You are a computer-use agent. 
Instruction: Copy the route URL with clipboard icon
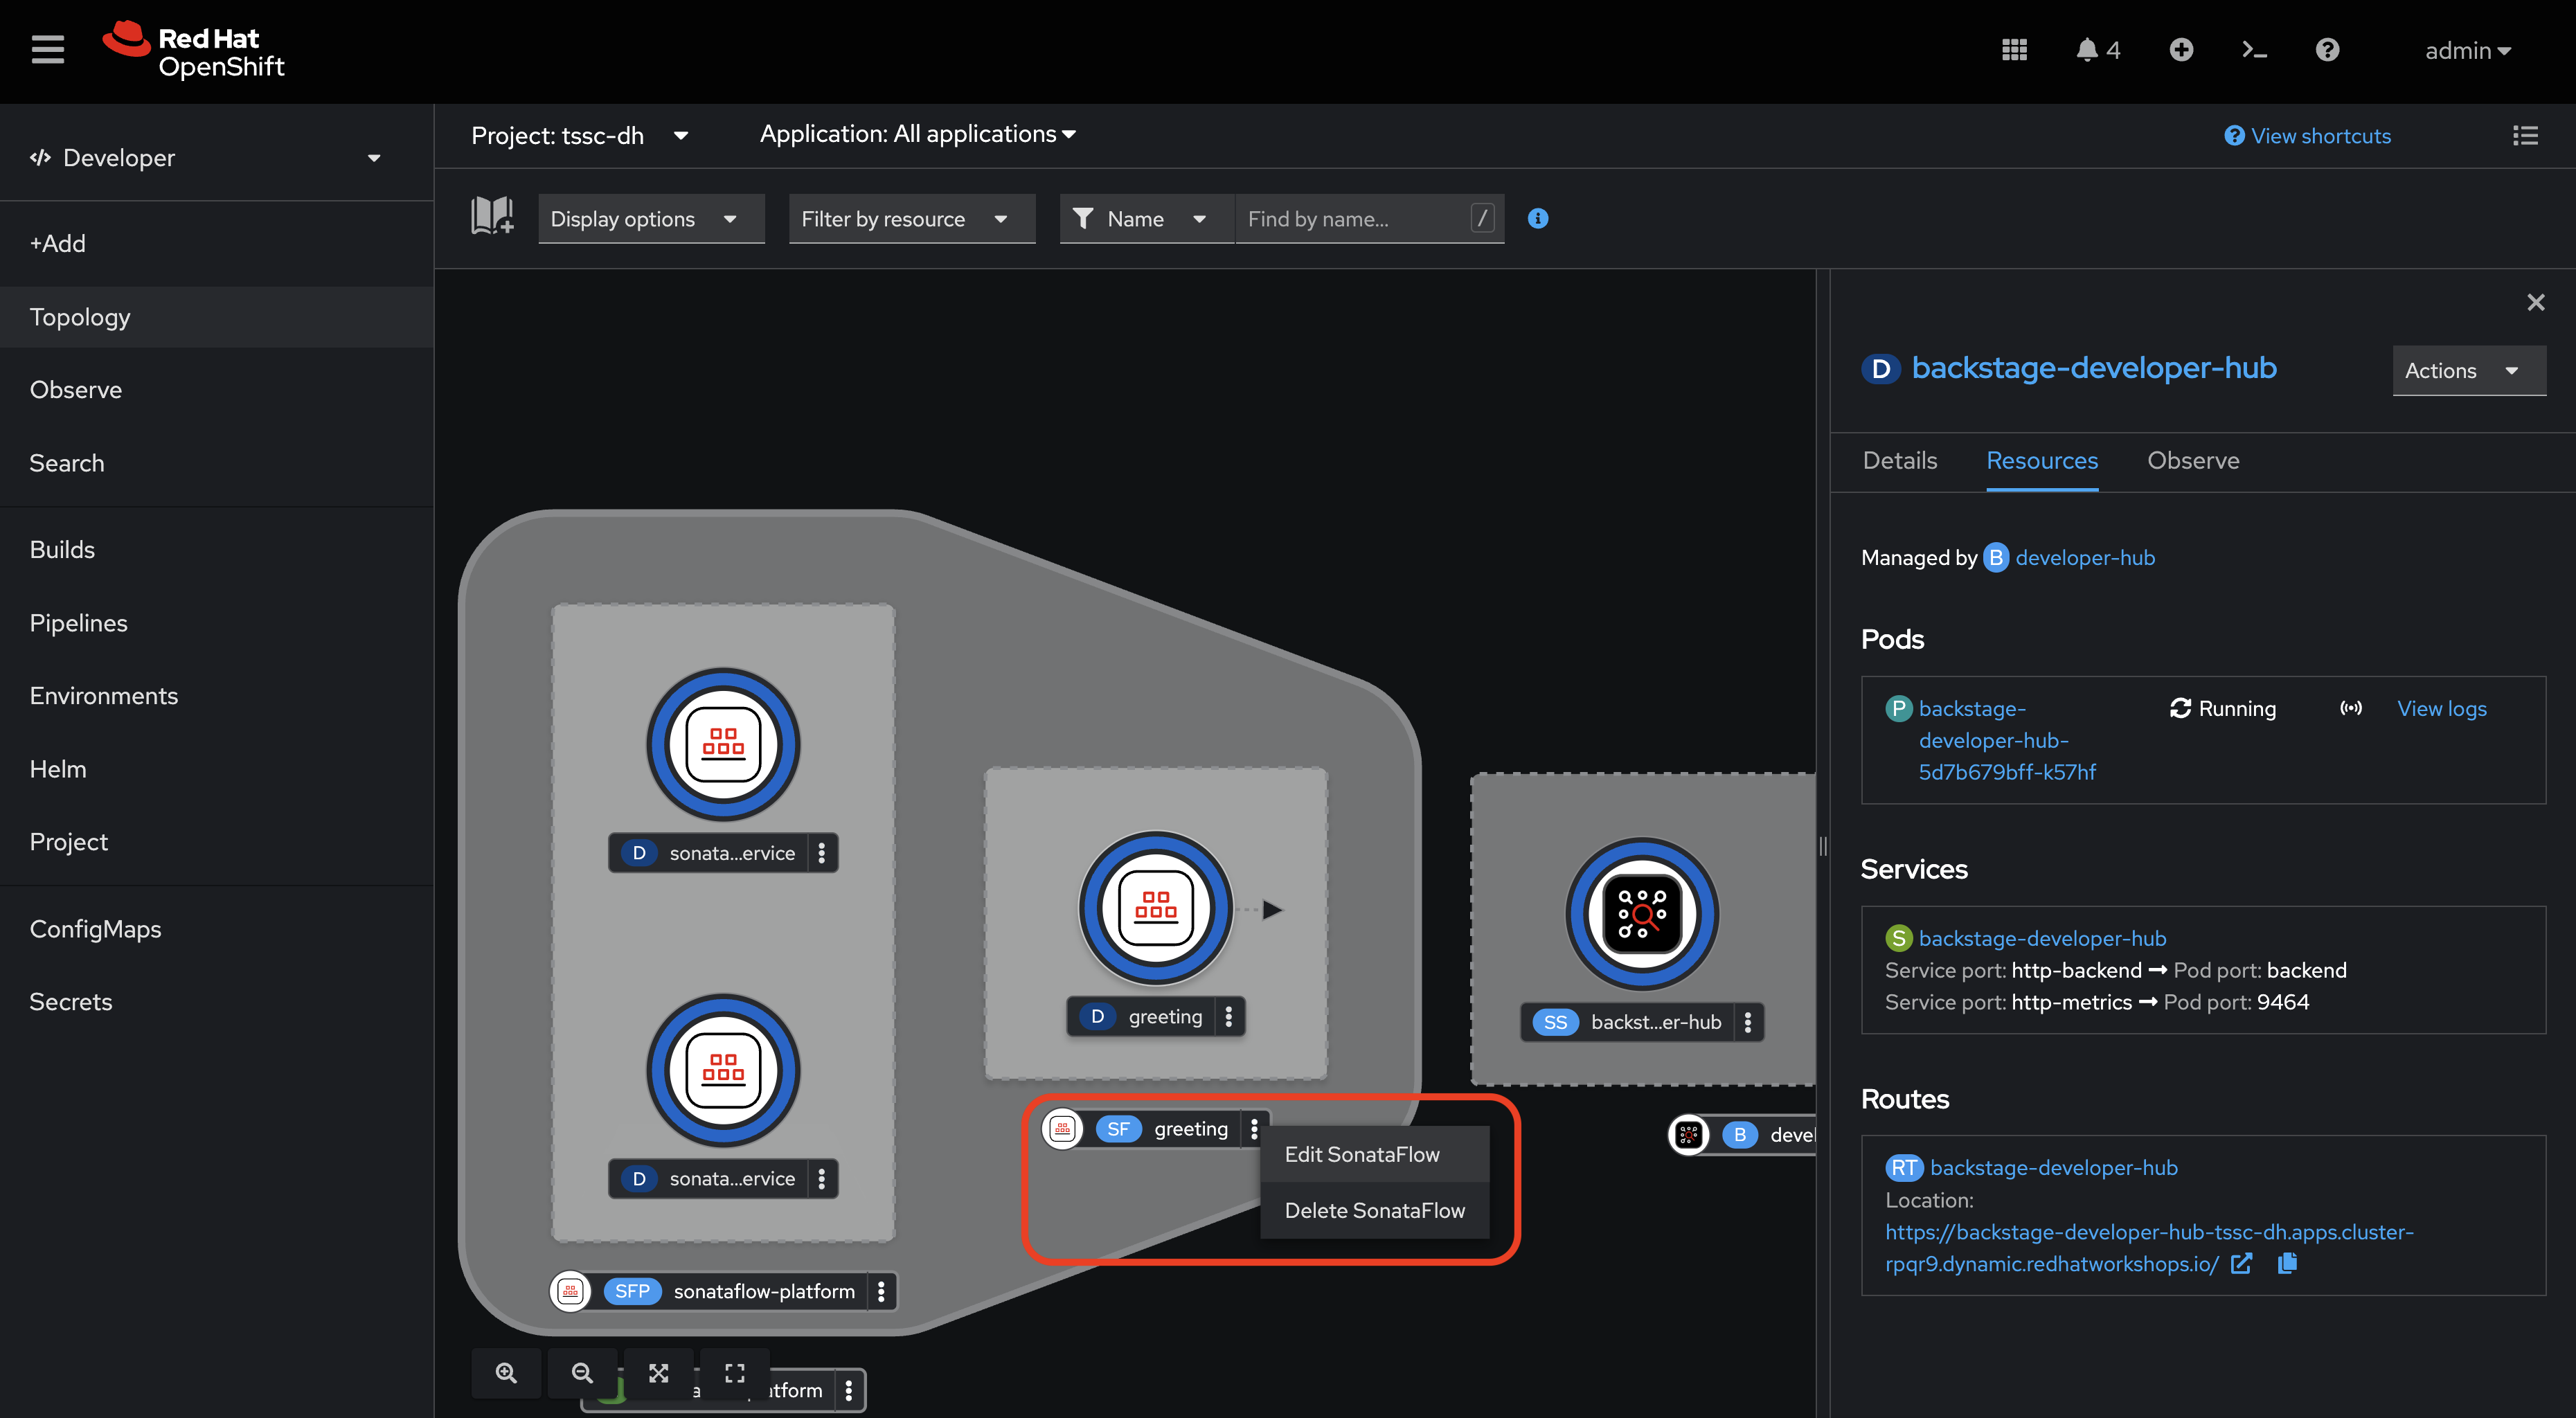pyautogui.click(x=2287, y=1264)
